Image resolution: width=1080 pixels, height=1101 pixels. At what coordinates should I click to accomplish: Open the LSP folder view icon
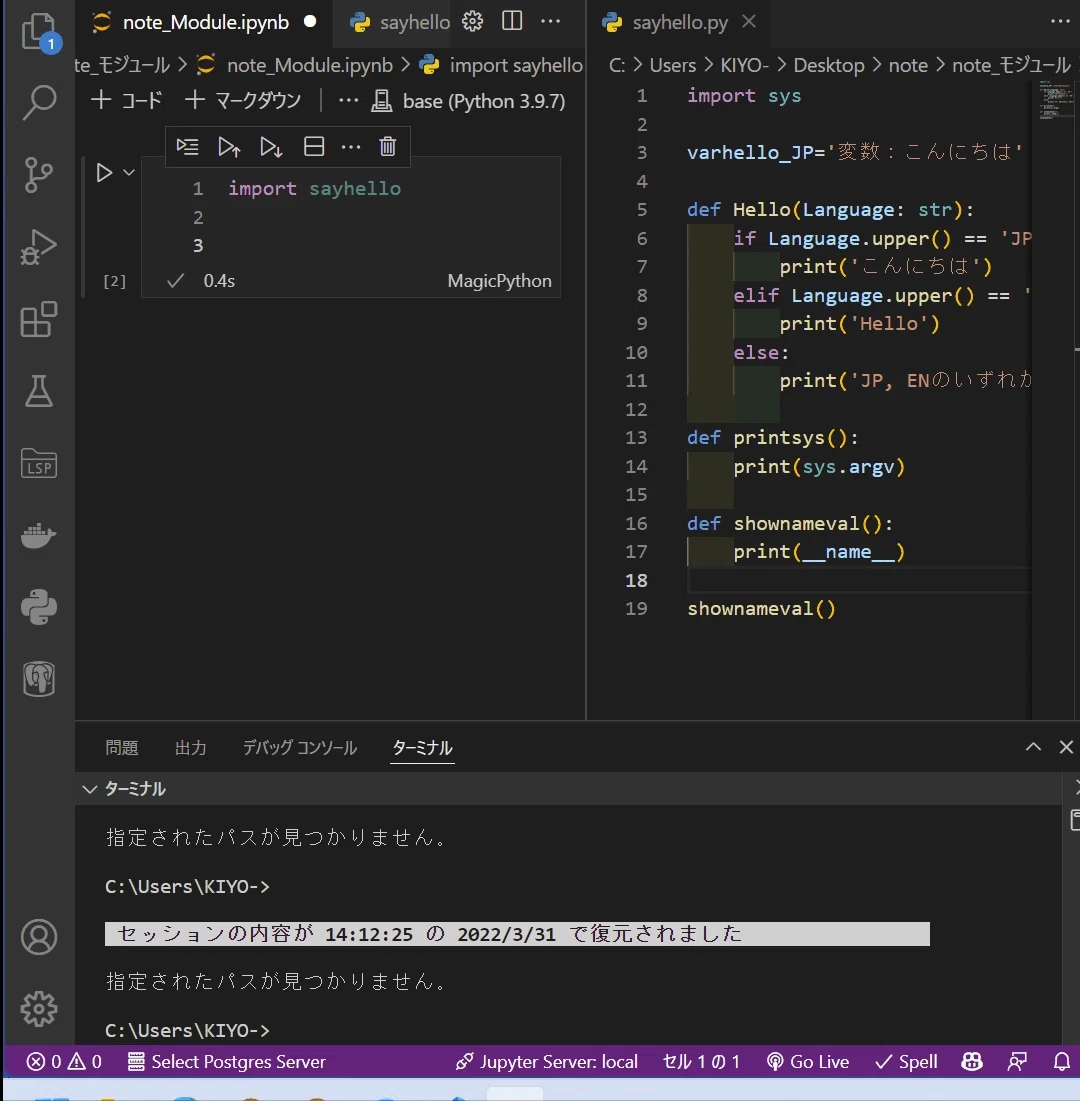(39, 463)
